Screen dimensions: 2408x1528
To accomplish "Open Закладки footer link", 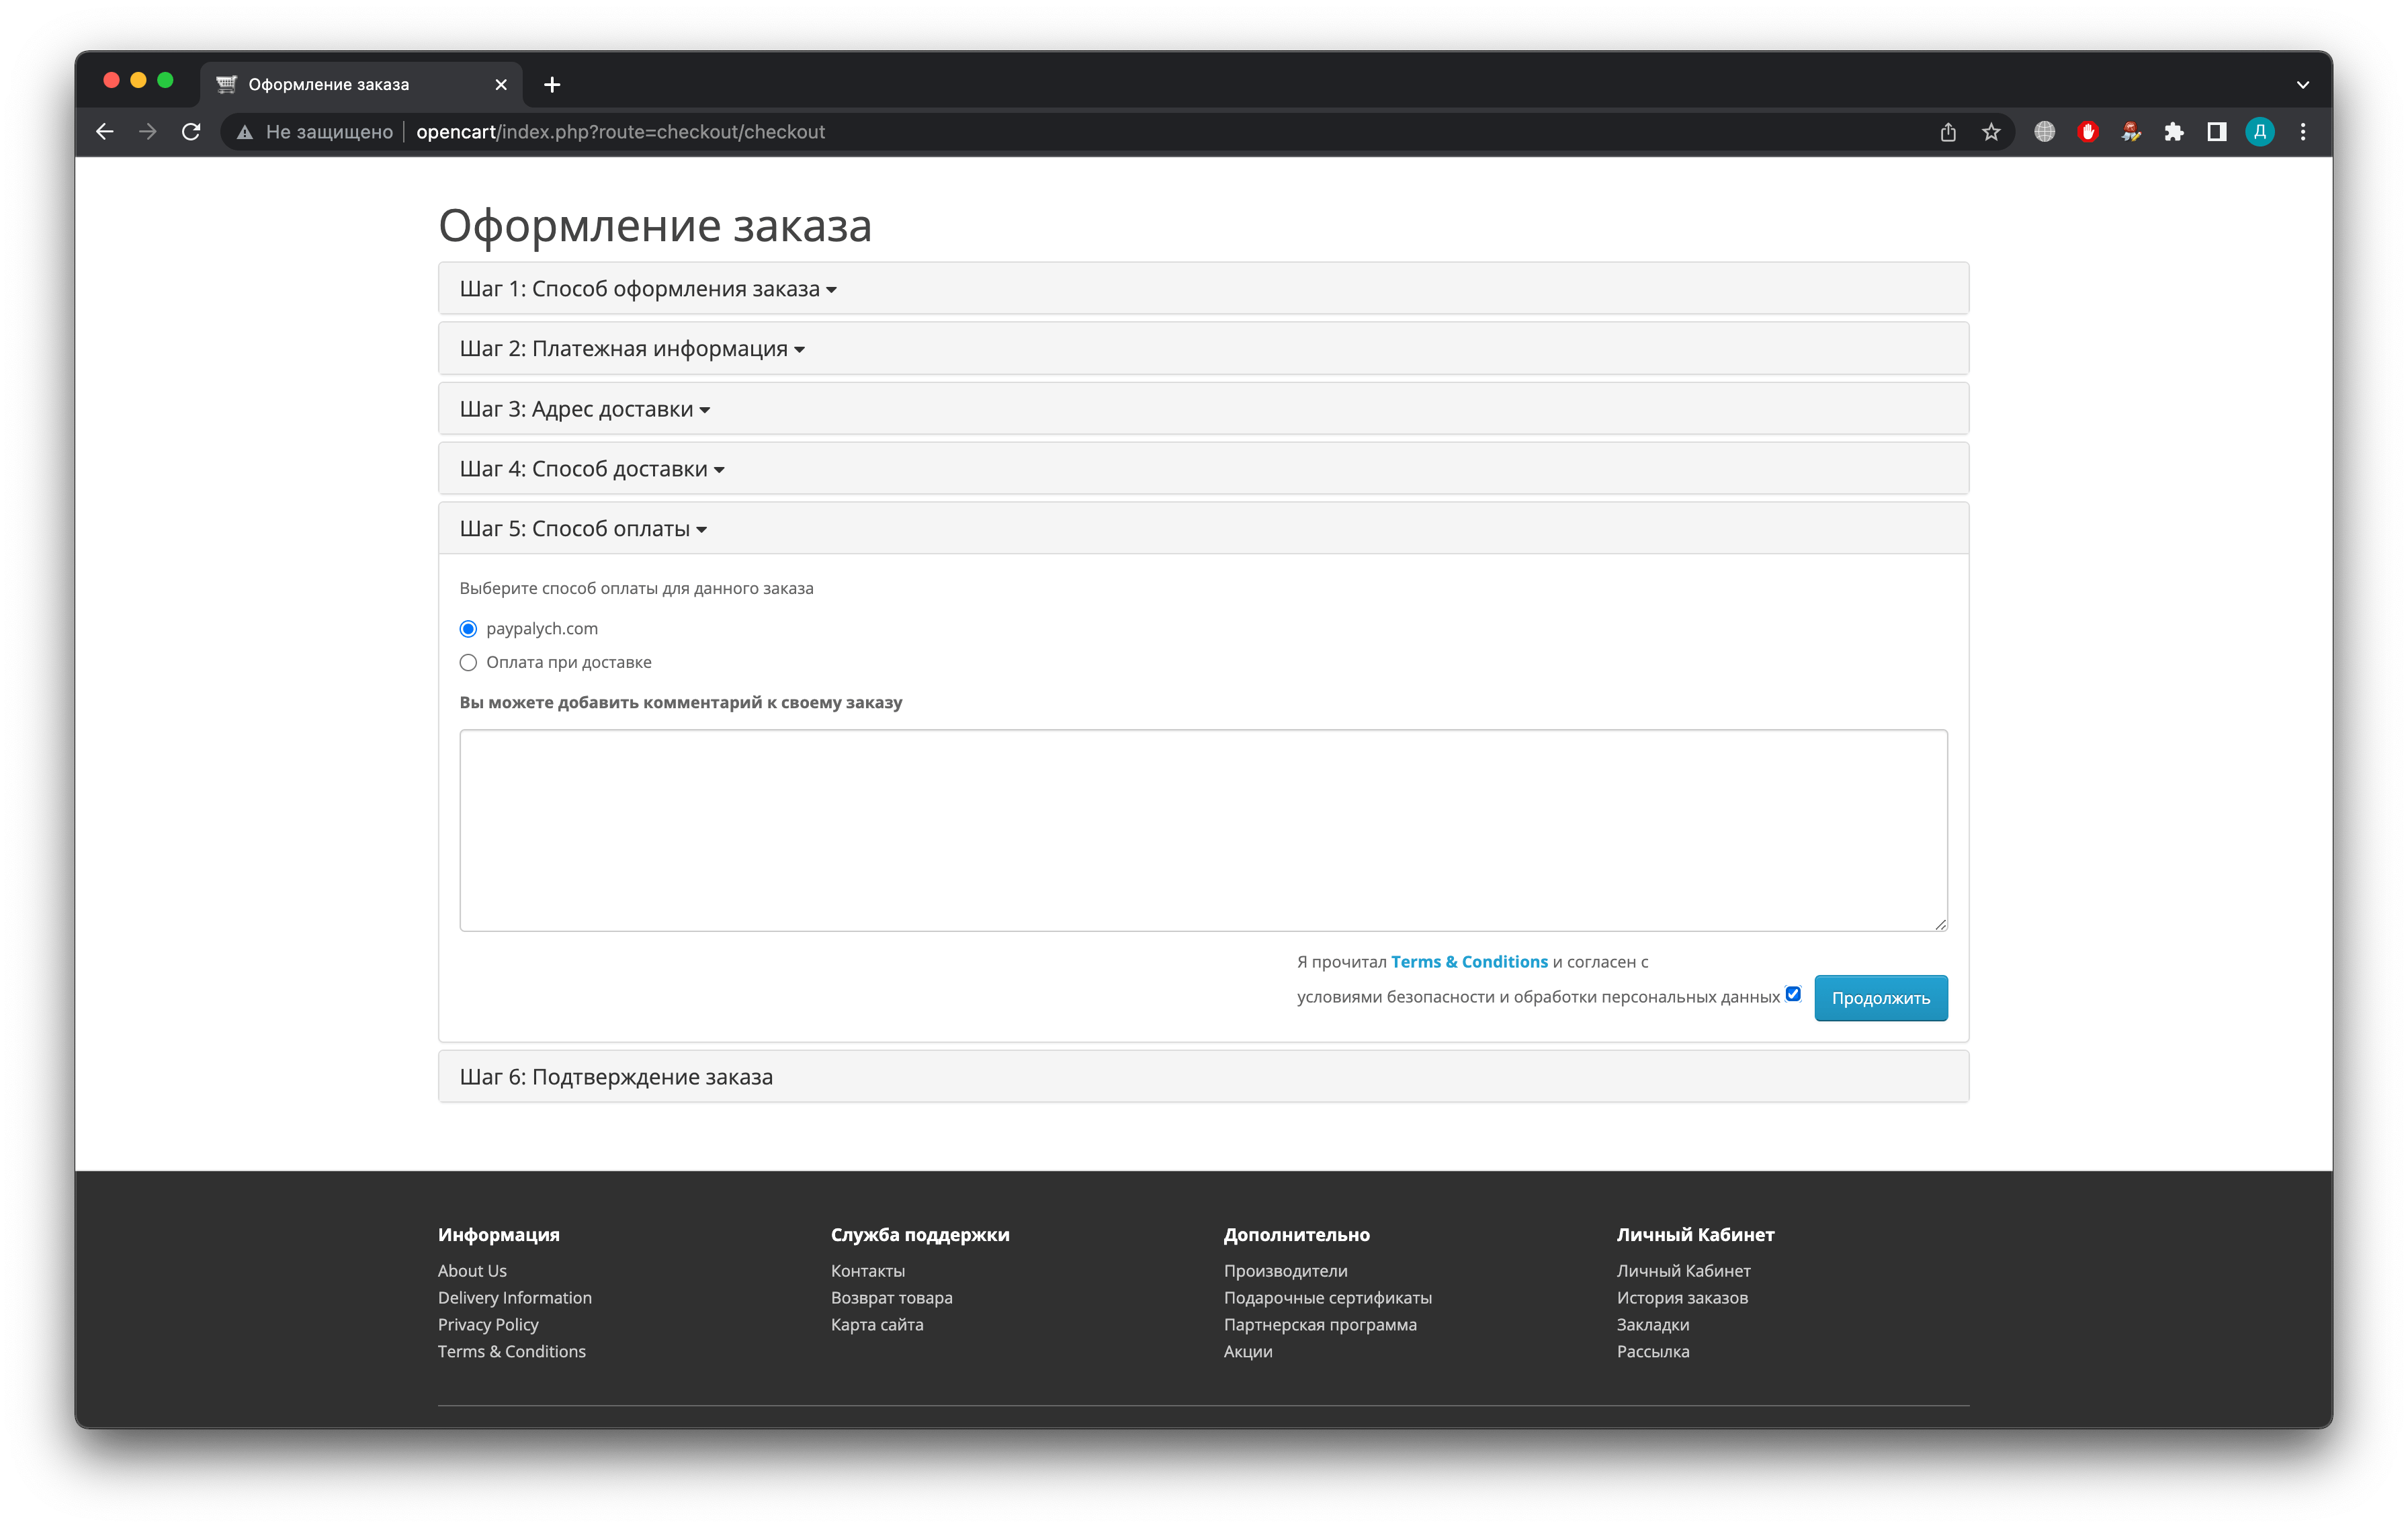I will coord(1653,1325).
